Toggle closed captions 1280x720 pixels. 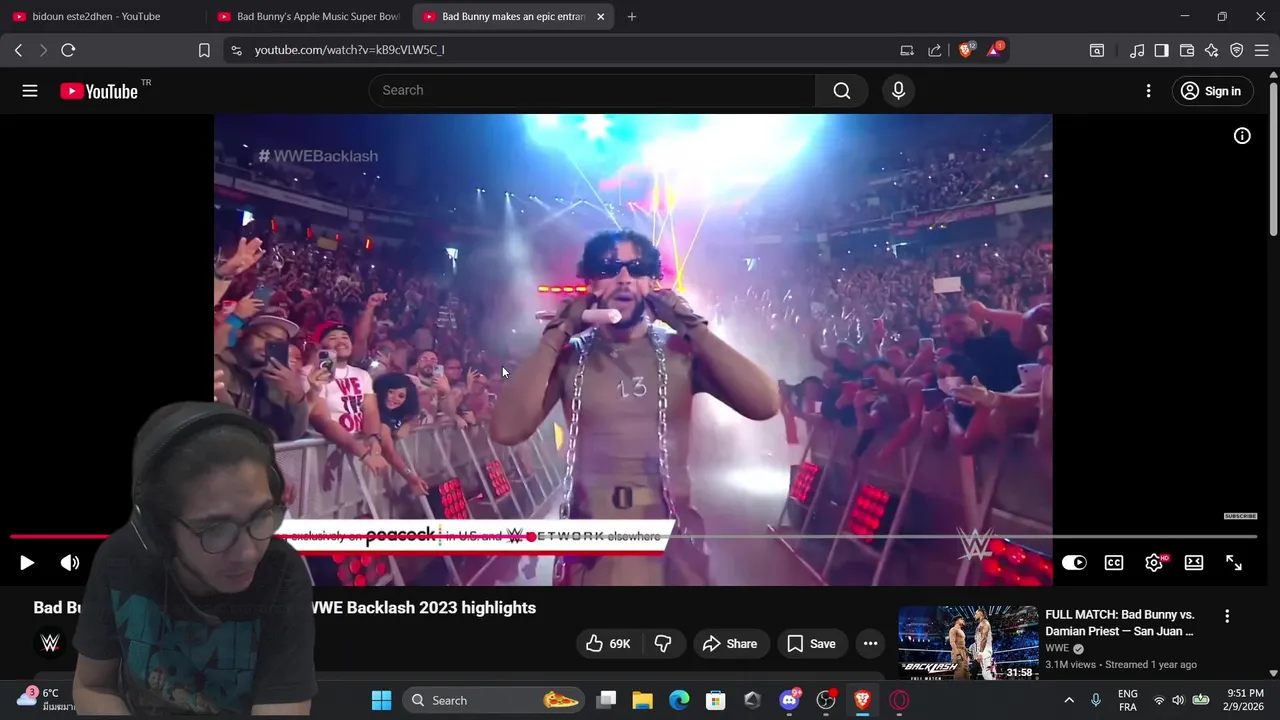(1114, 563)
